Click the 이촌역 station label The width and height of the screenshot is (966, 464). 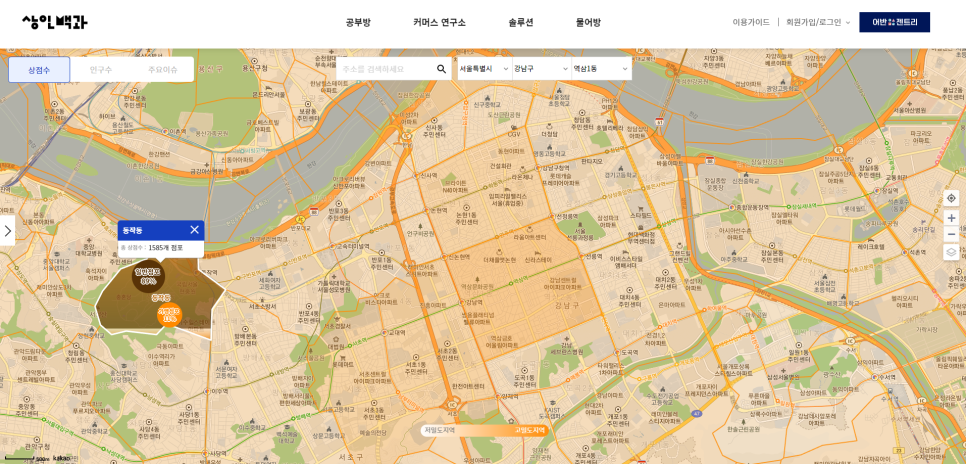178,131
